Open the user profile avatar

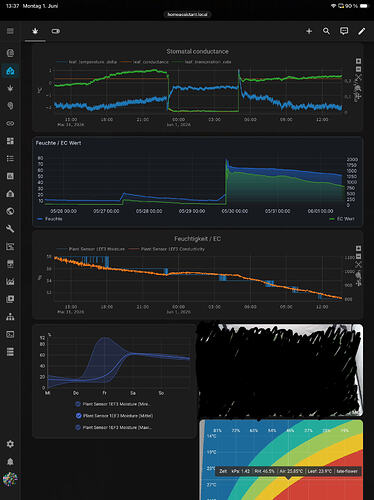[10, 479]
